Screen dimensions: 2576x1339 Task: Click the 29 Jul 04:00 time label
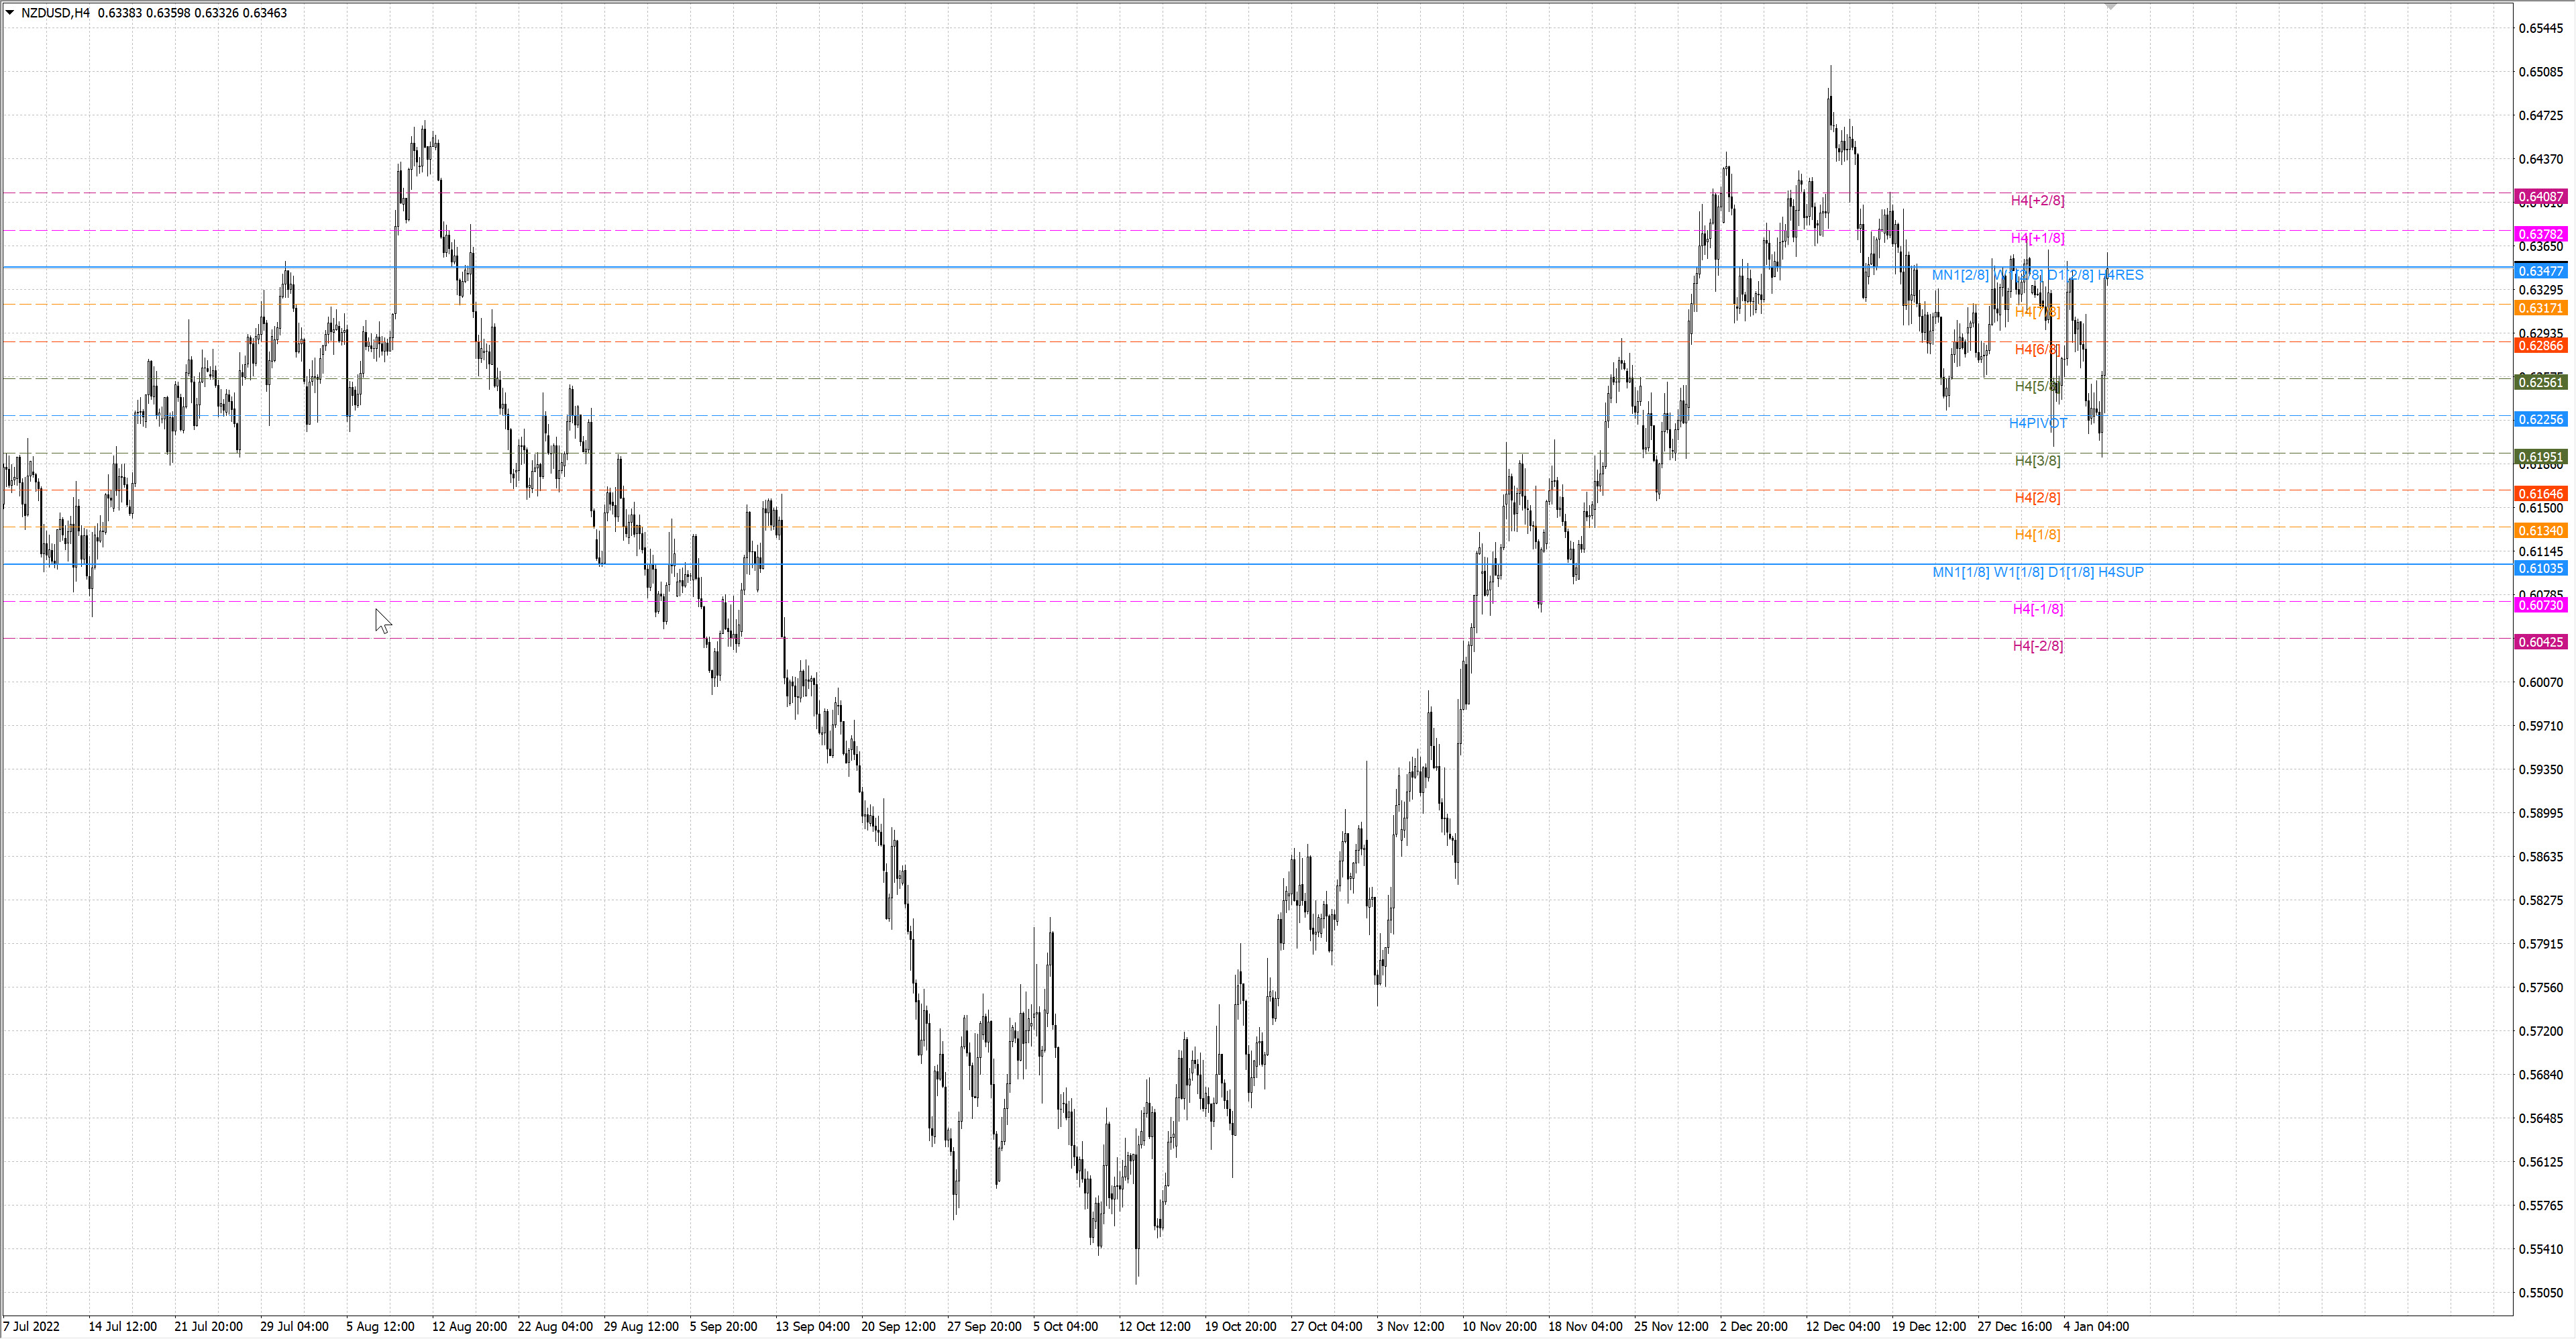294,1327
